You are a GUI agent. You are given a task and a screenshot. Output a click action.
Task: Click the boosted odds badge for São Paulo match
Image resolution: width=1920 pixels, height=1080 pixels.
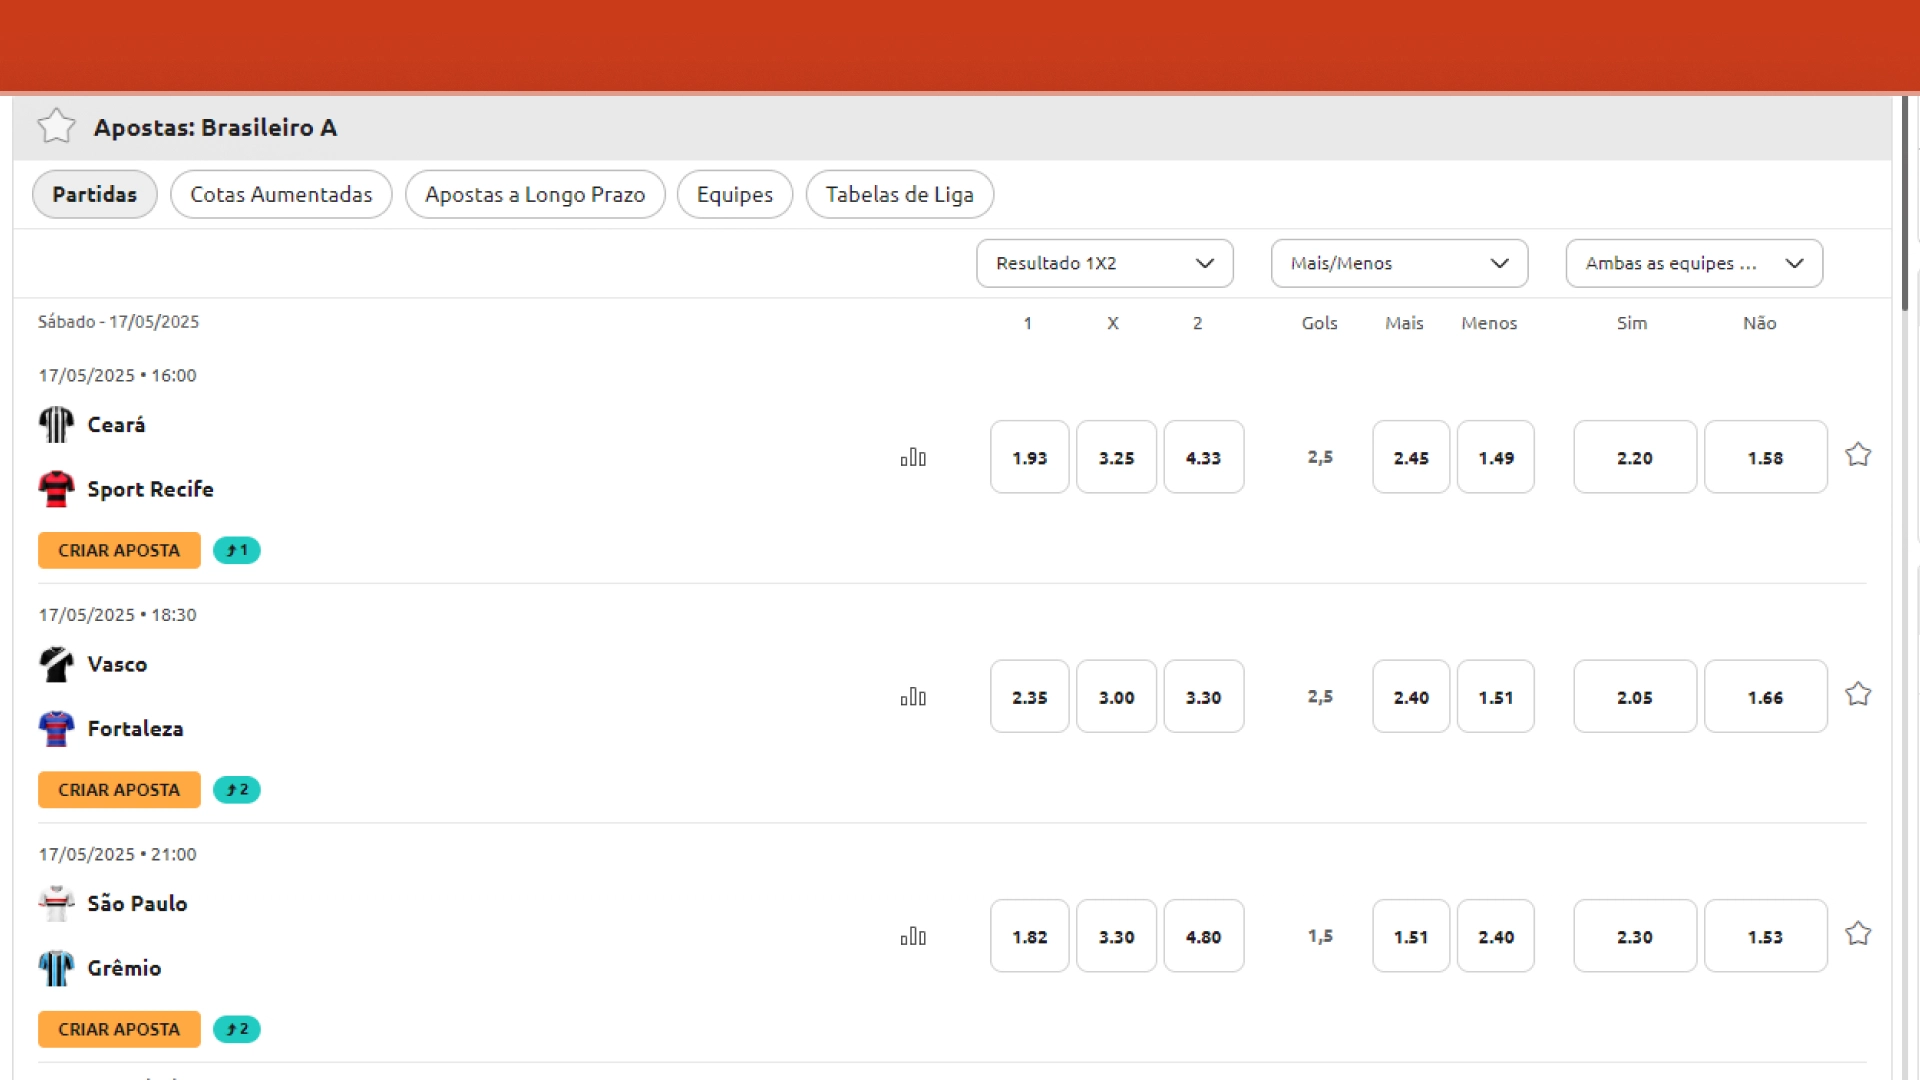tap(237, 1029)
